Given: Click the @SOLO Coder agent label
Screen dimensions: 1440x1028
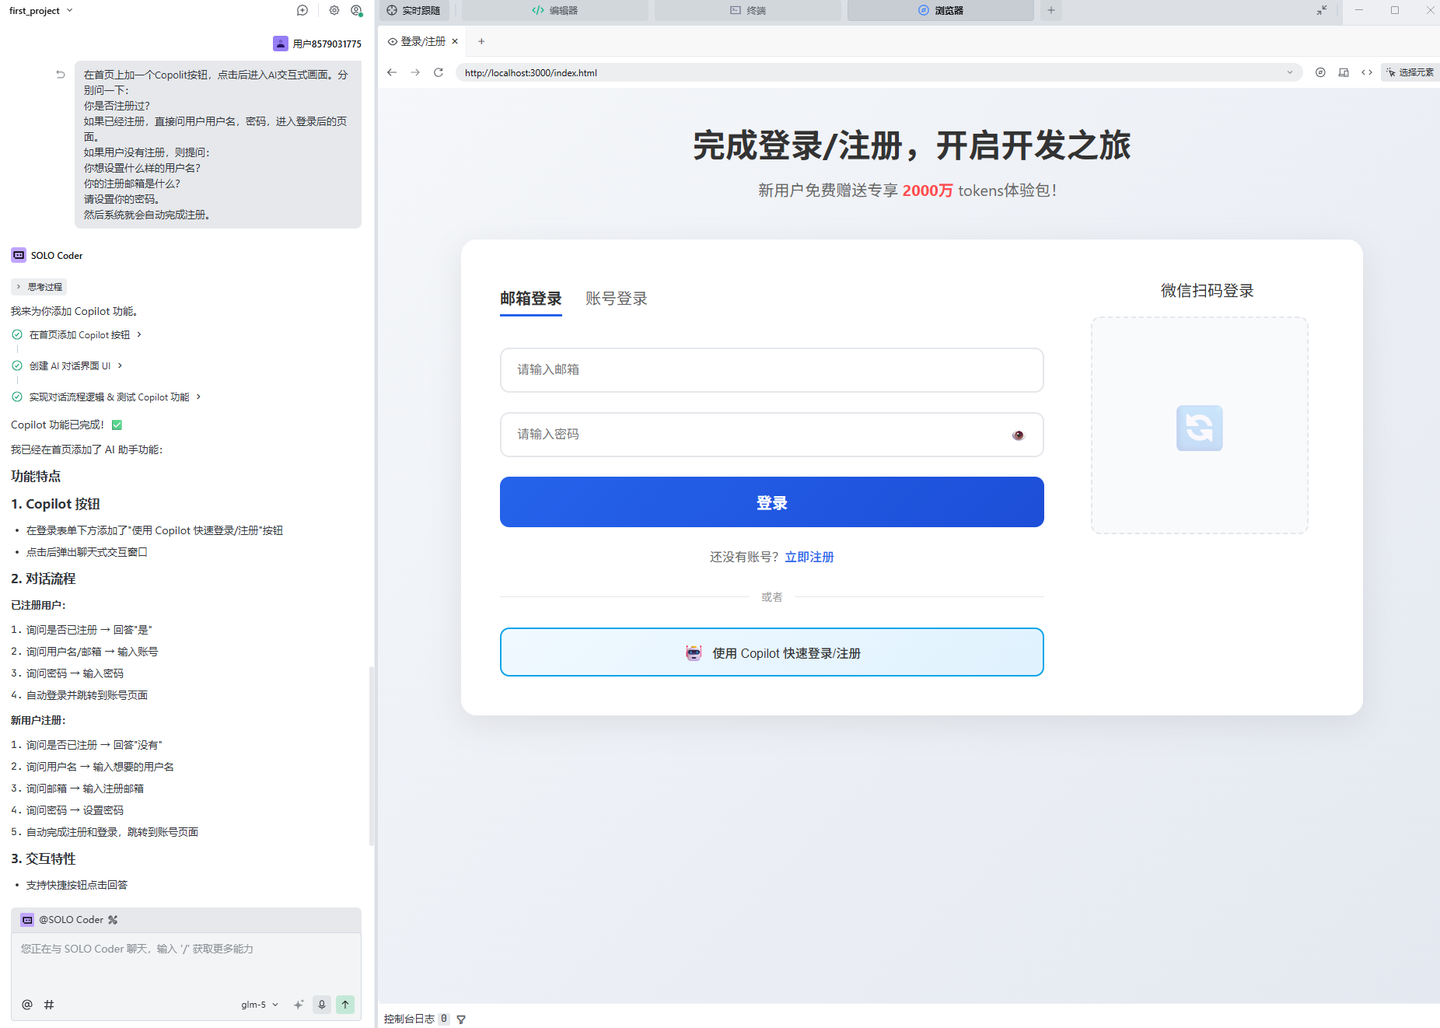Looking at the screenshot, I should pyautogui.click(x=70, y=919).
